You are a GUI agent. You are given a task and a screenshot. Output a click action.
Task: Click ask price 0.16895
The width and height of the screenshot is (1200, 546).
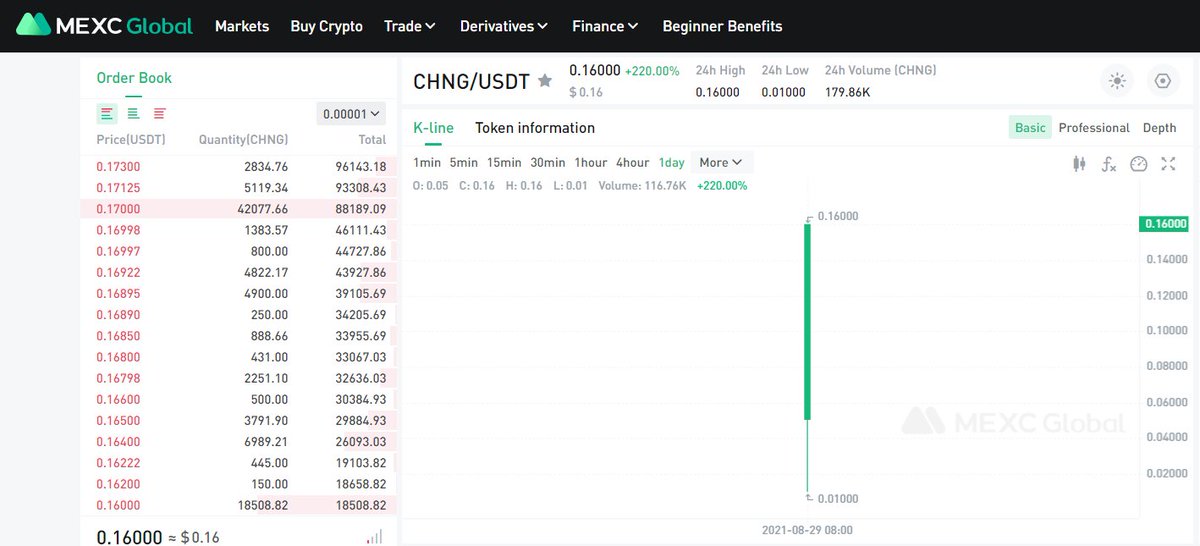[118, 293]
